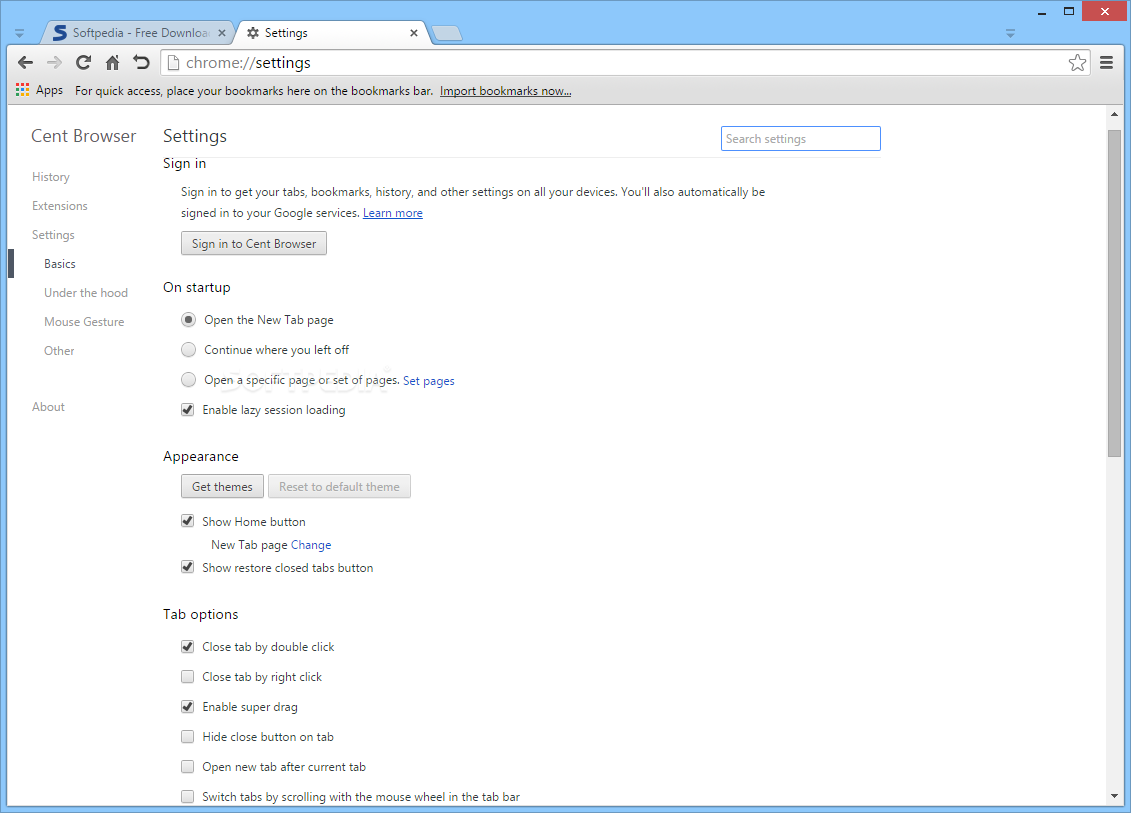Go to Under the hood section
1131x813 pixels.
(x=86, y=293)
